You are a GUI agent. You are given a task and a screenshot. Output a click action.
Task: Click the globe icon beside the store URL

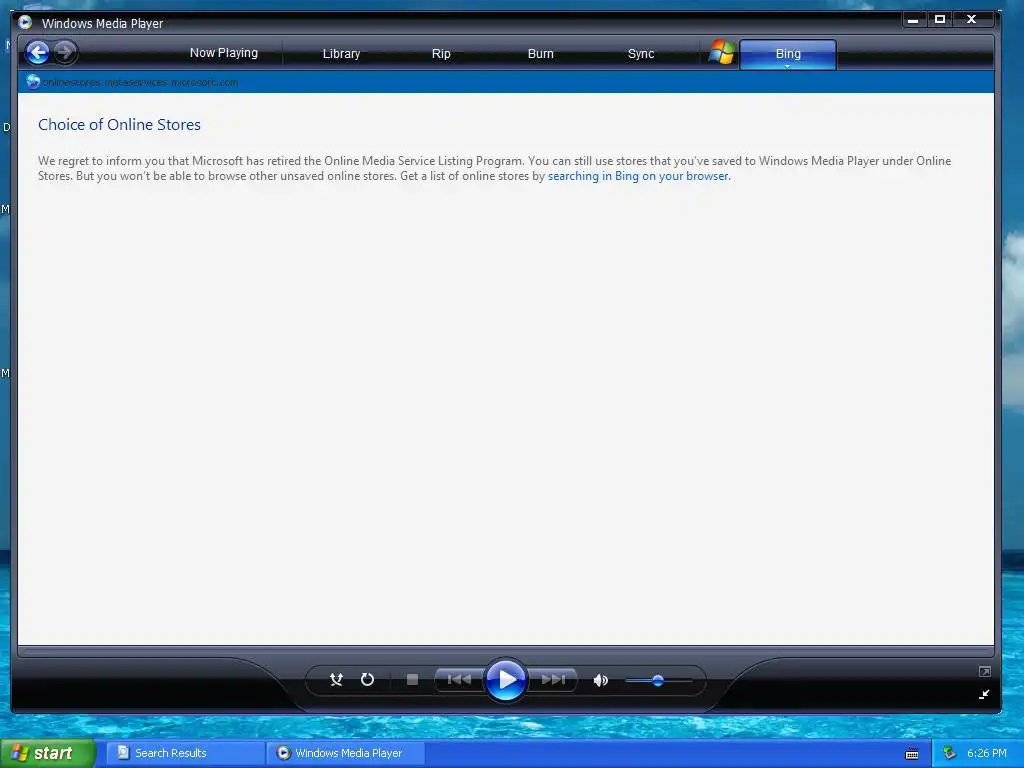point(33,82)
